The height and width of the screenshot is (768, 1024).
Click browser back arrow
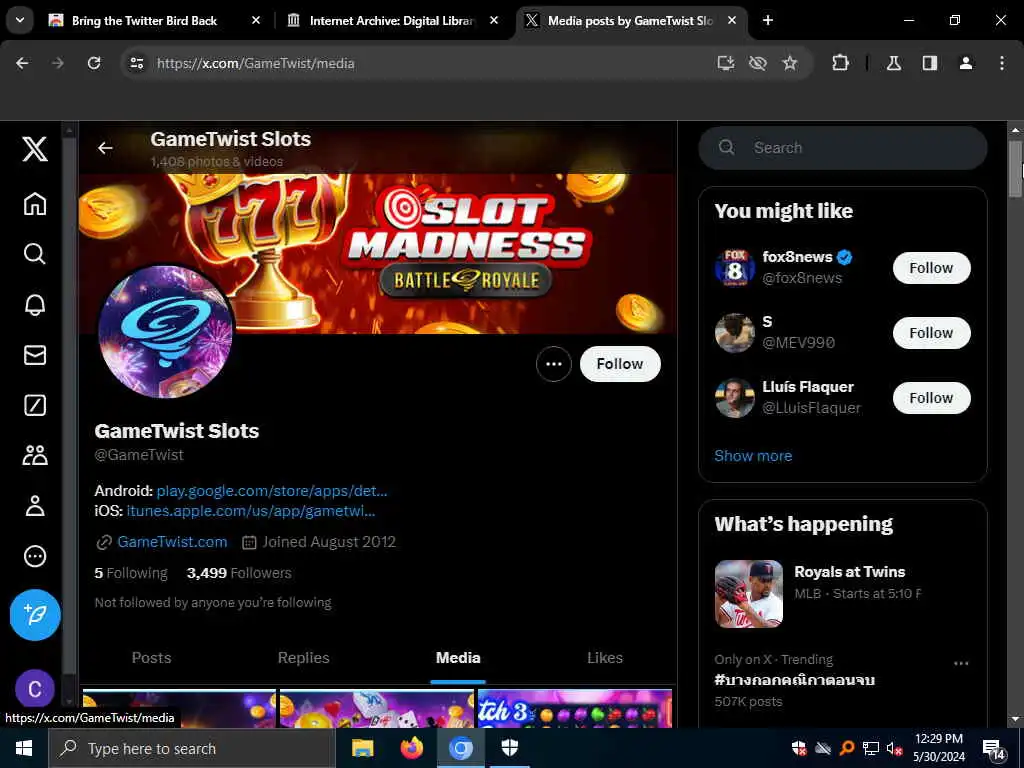click(x=22, y=63)
